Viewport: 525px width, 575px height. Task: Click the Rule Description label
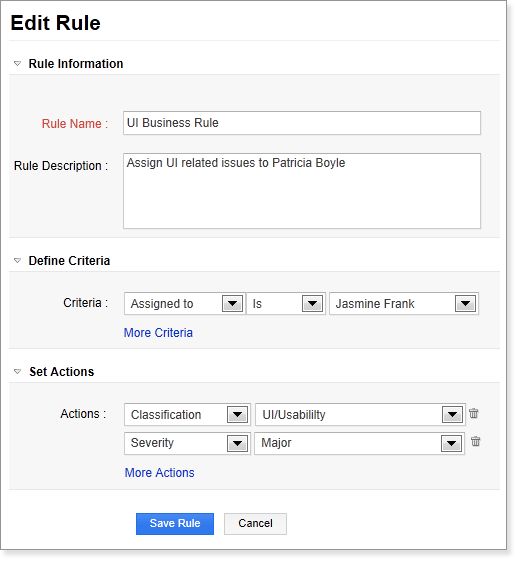61,166
